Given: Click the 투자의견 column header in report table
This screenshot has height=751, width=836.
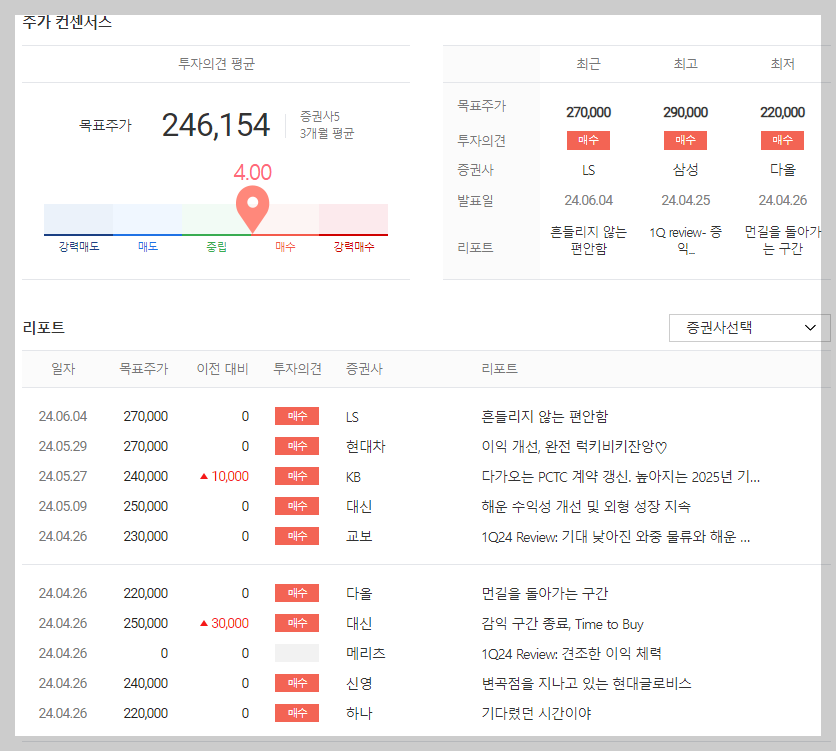Looking at the screenshot, I should tap(297, 369).
